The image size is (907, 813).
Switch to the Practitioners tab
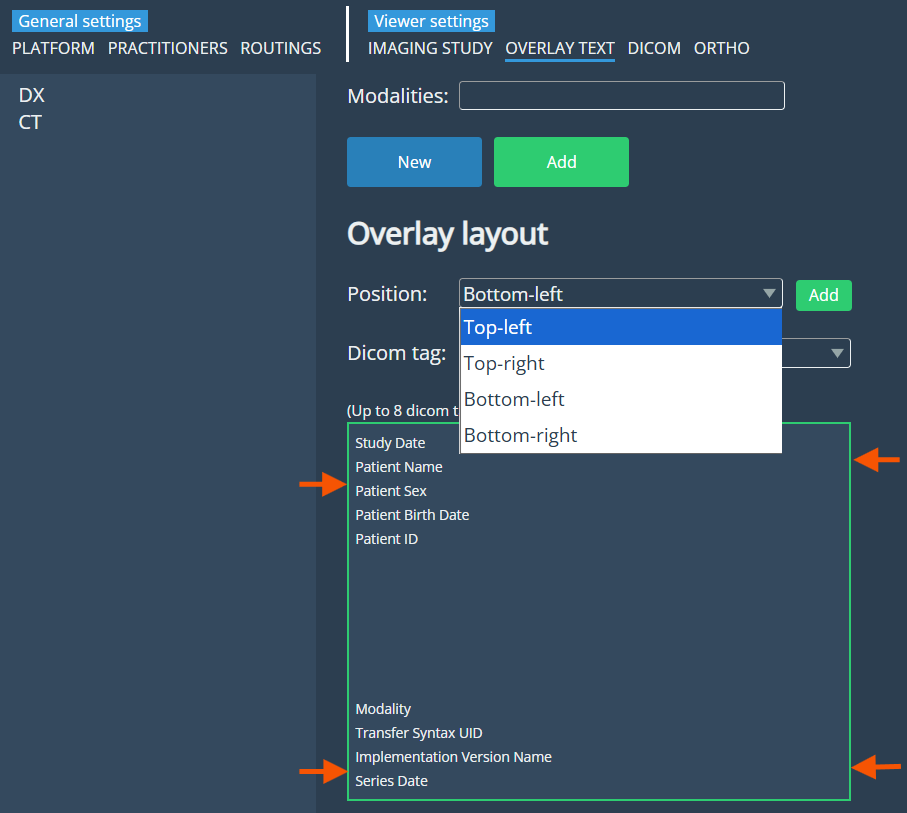167,48
